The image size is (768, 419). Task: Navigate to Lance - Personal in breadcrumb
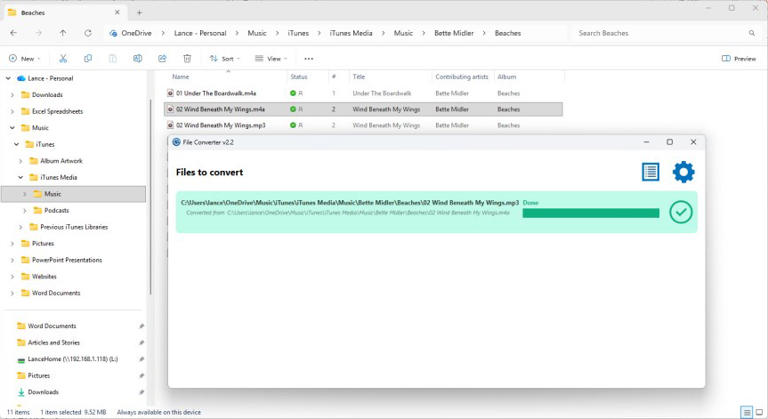click(200, 33)
